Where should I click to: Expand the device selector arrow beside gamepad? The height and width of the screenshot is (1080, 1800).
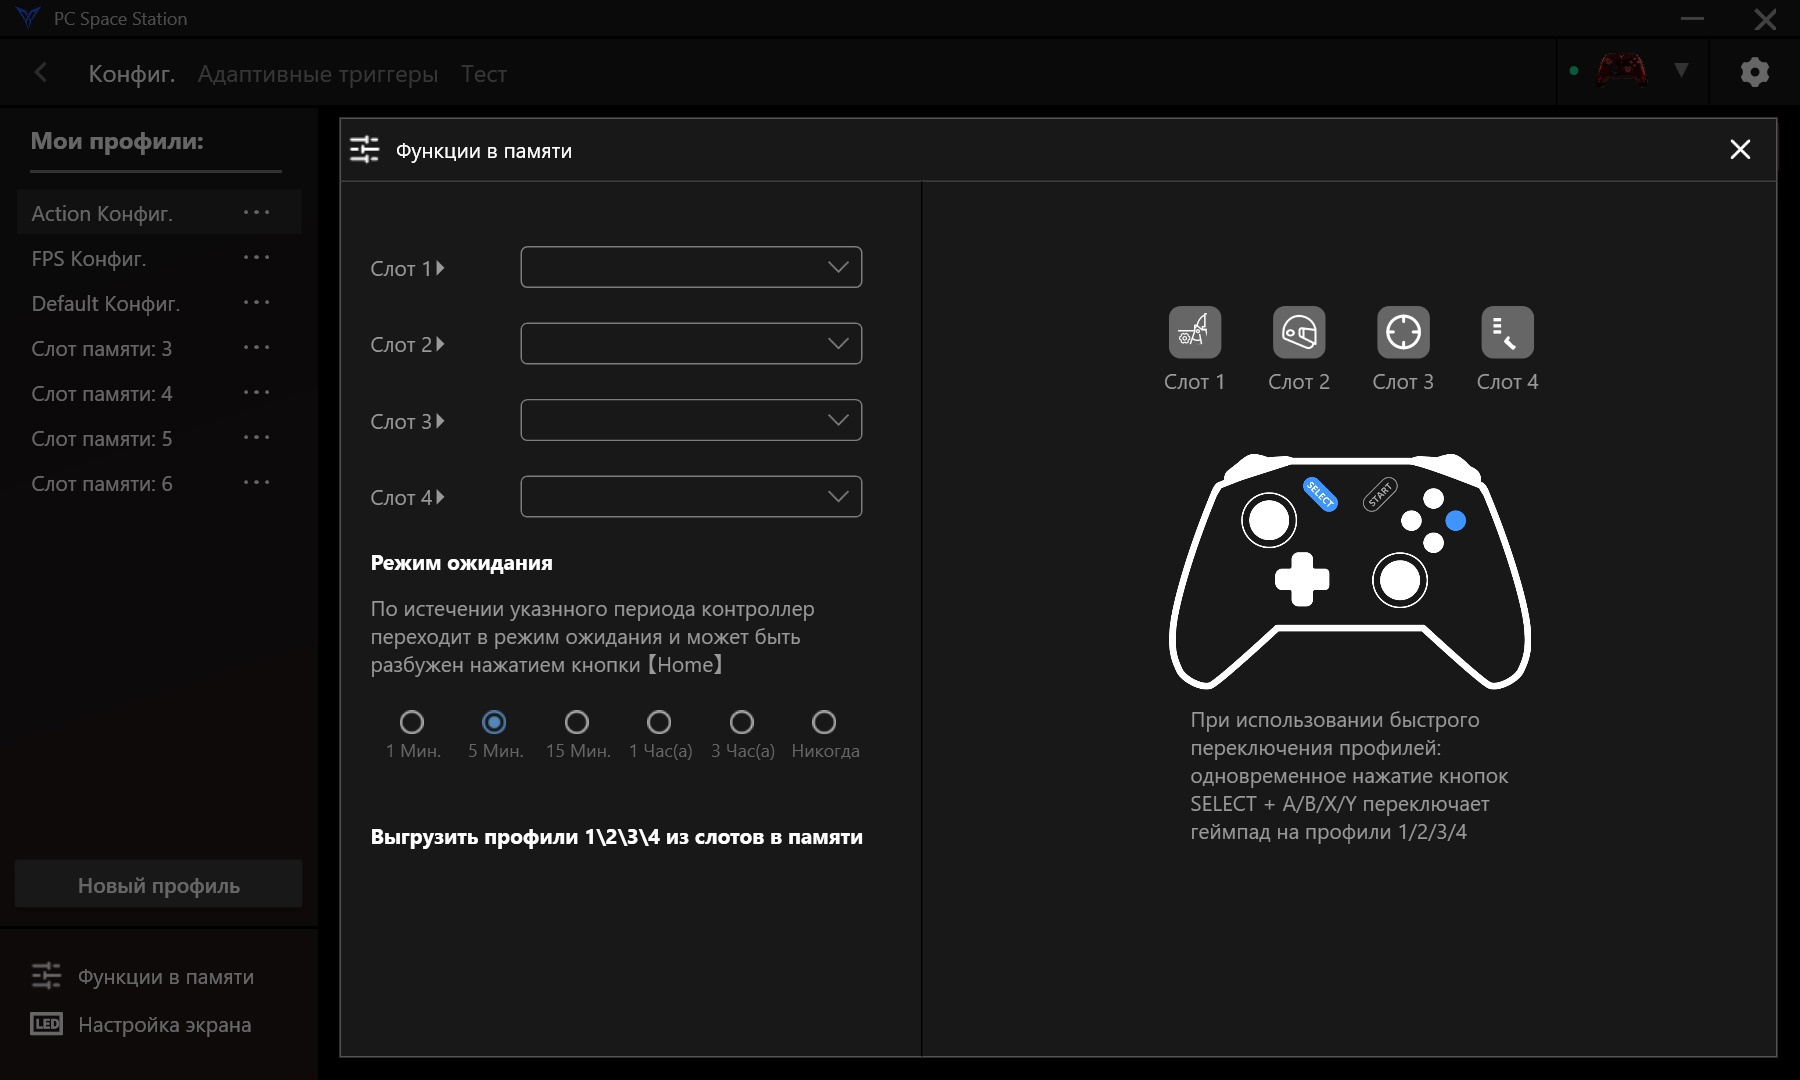(1681, 70)
